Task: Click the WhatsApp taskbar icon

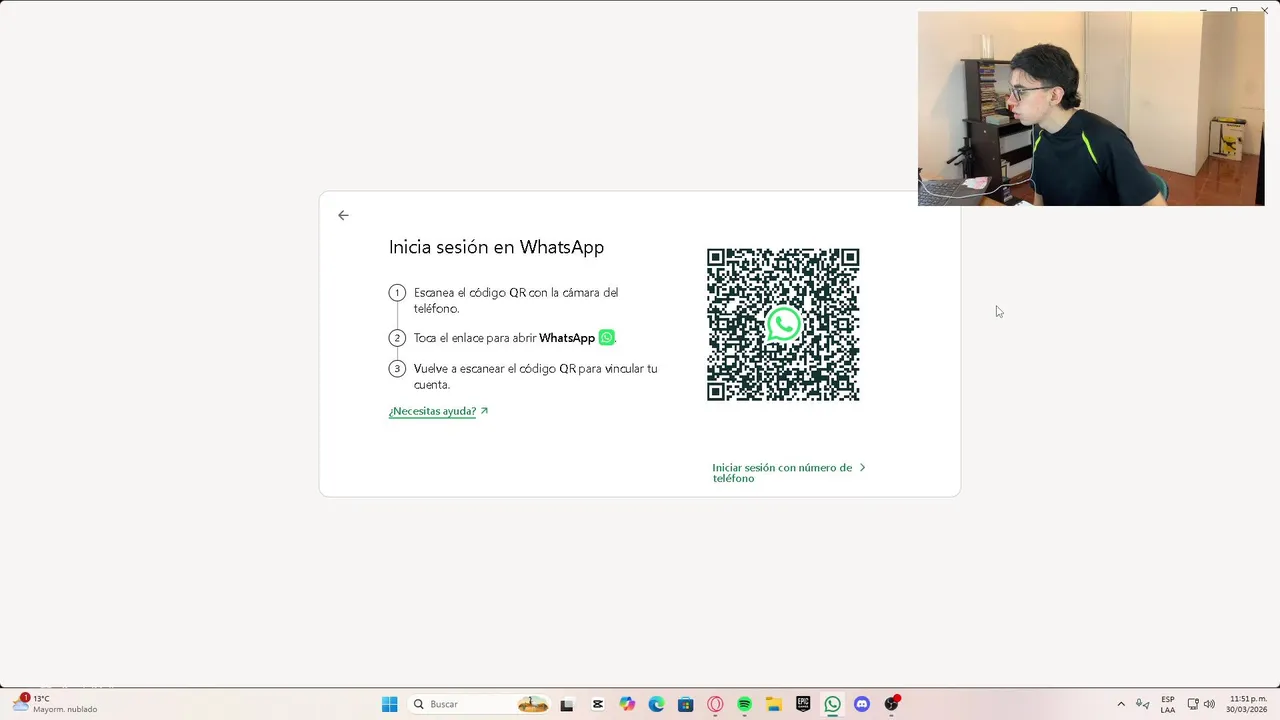Action: (x=832, y=704)
